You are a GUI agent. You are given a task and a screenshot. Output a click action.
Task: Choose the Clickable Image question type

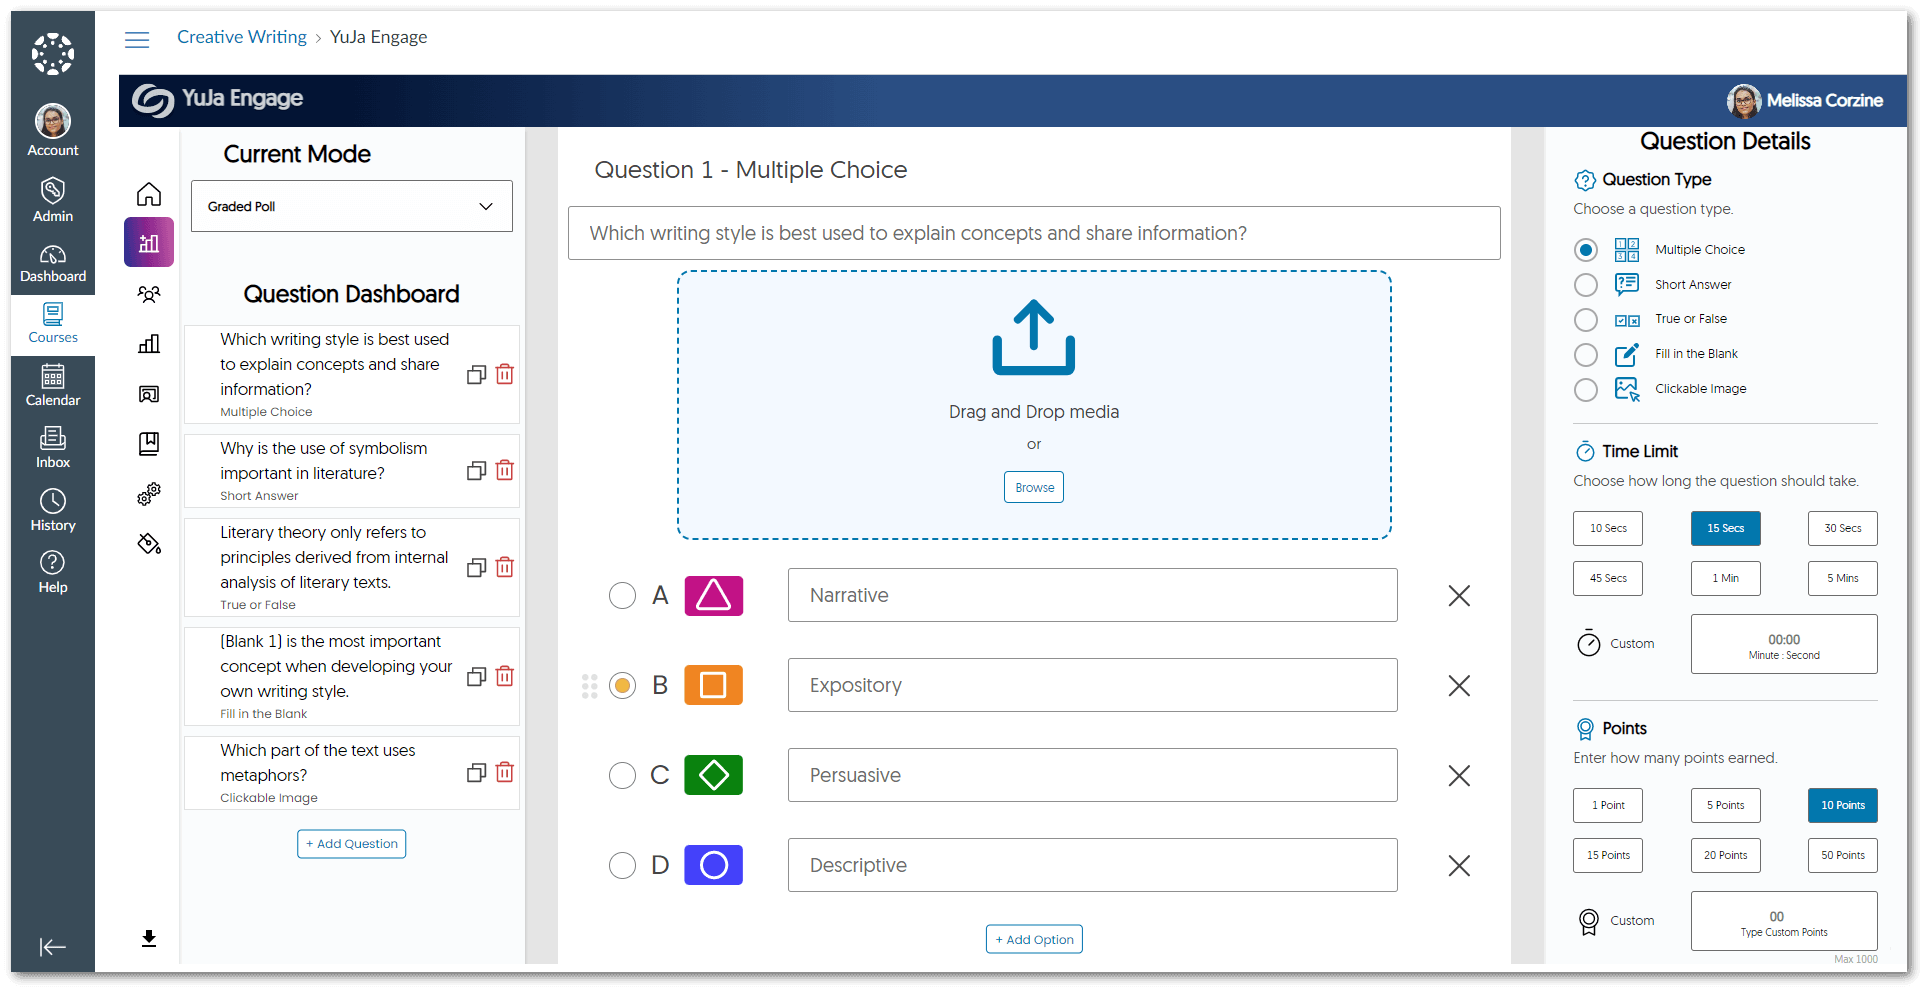1585,389
